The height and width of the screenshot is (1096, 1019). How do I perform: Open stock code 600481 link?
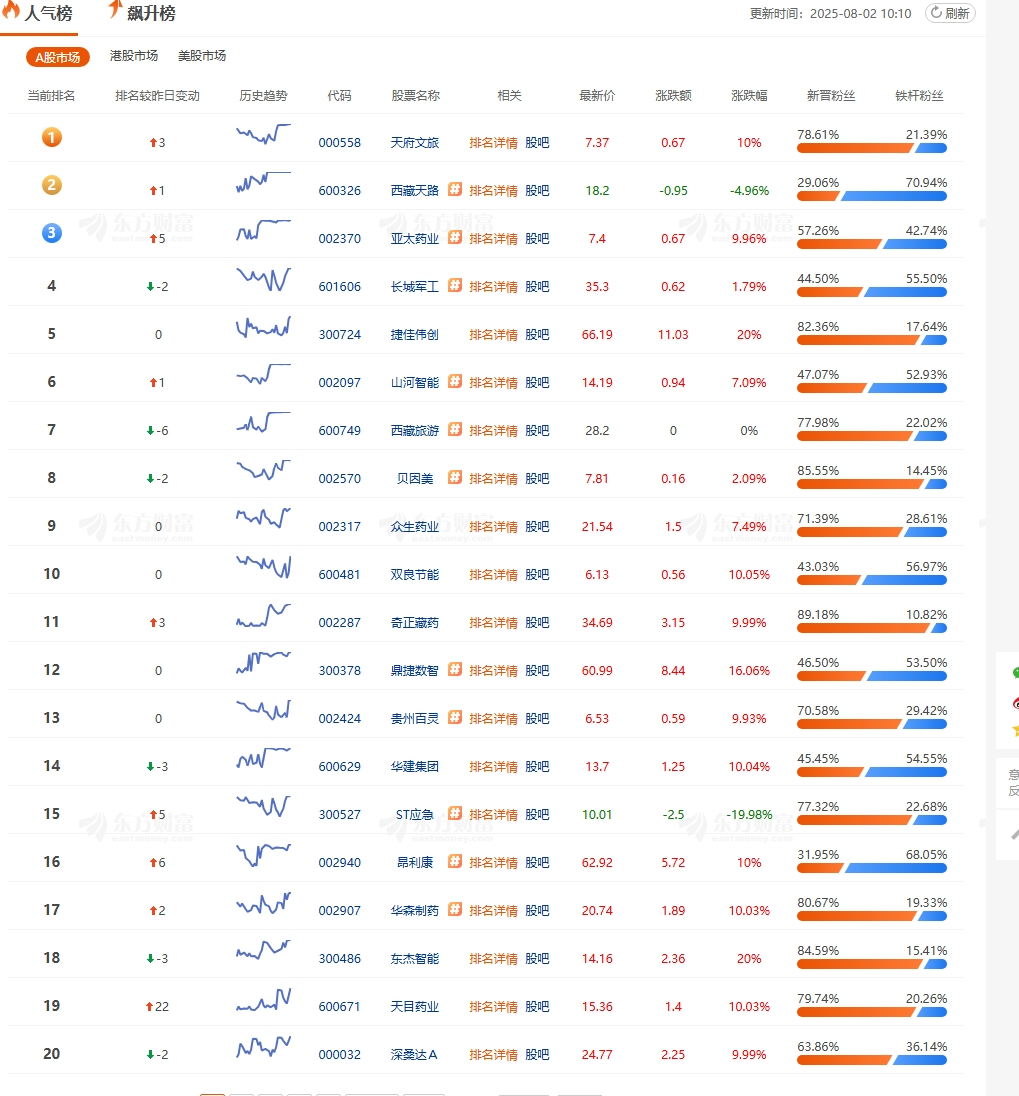click(x=339, y=574)
